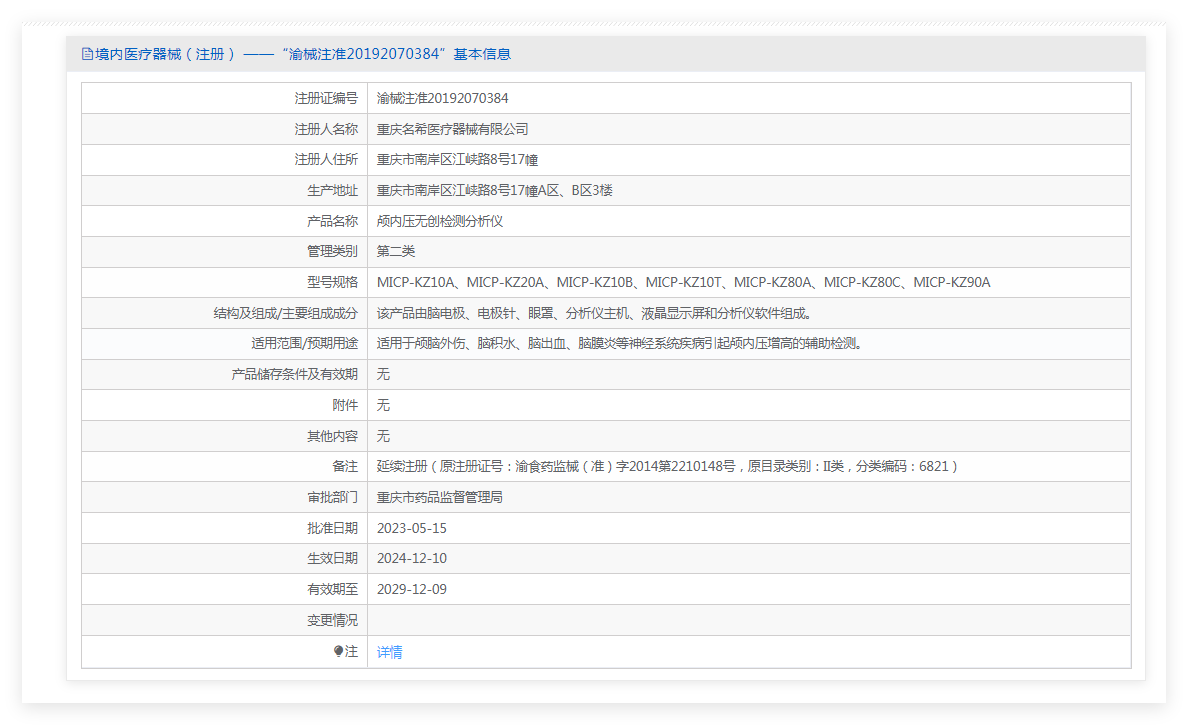Select registration number 渝械注准20192070384 value
Screen dimensions: 1188x725
click(442, 98)
